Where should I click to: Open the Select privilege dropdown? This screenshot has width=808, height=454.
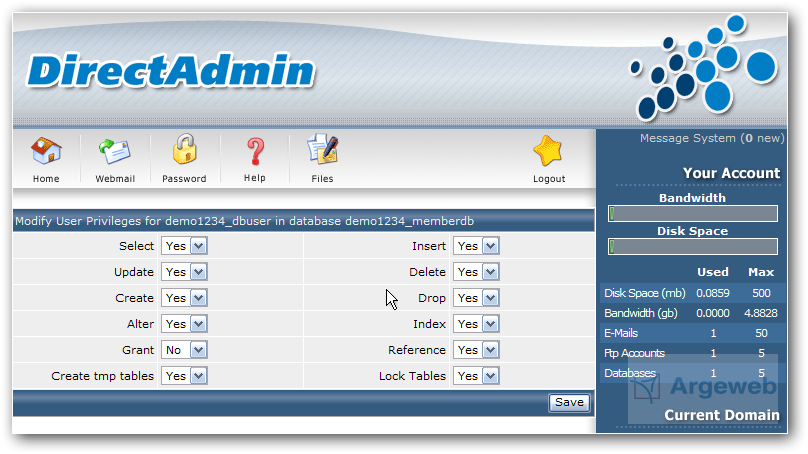pos(184,246)
